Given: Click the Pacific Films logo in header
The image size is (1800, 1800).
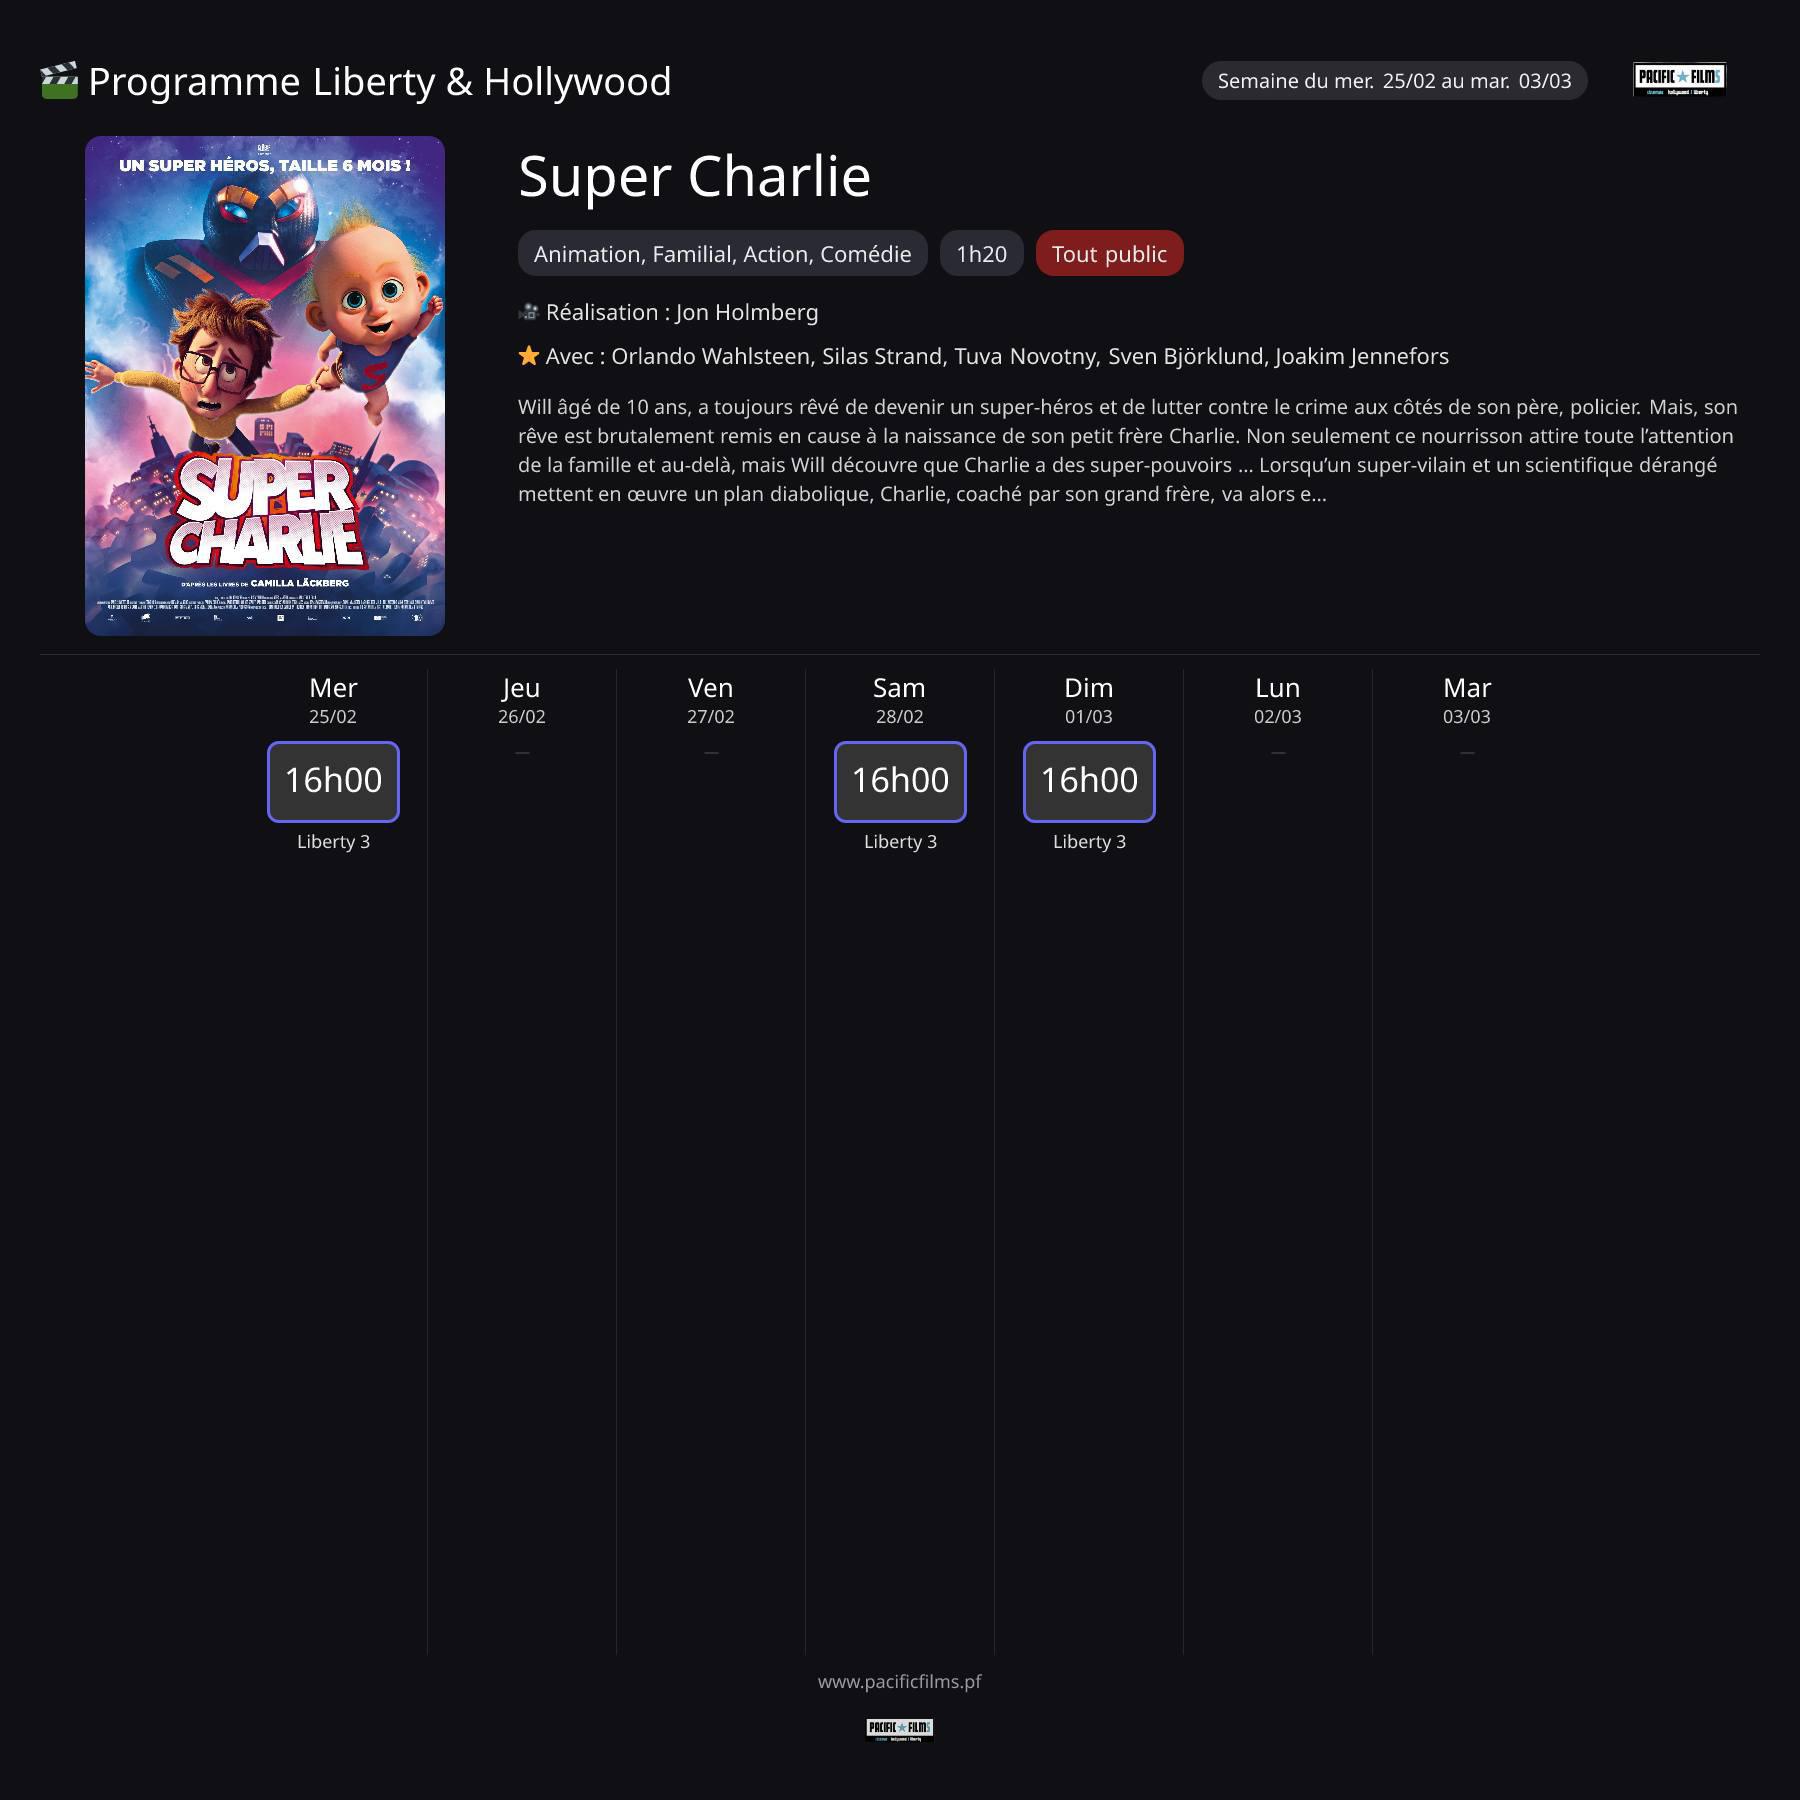Looking at the screenshot, I should [x=1679, y=79].
